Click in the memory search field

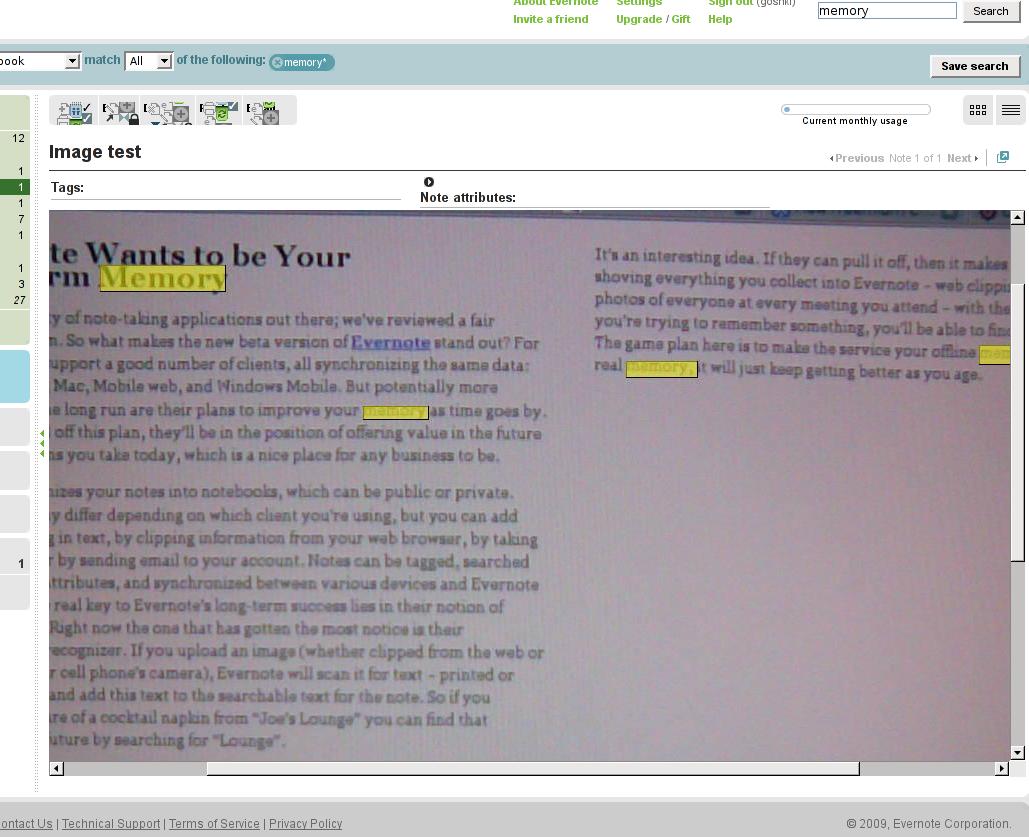click(x=887, y=11)
